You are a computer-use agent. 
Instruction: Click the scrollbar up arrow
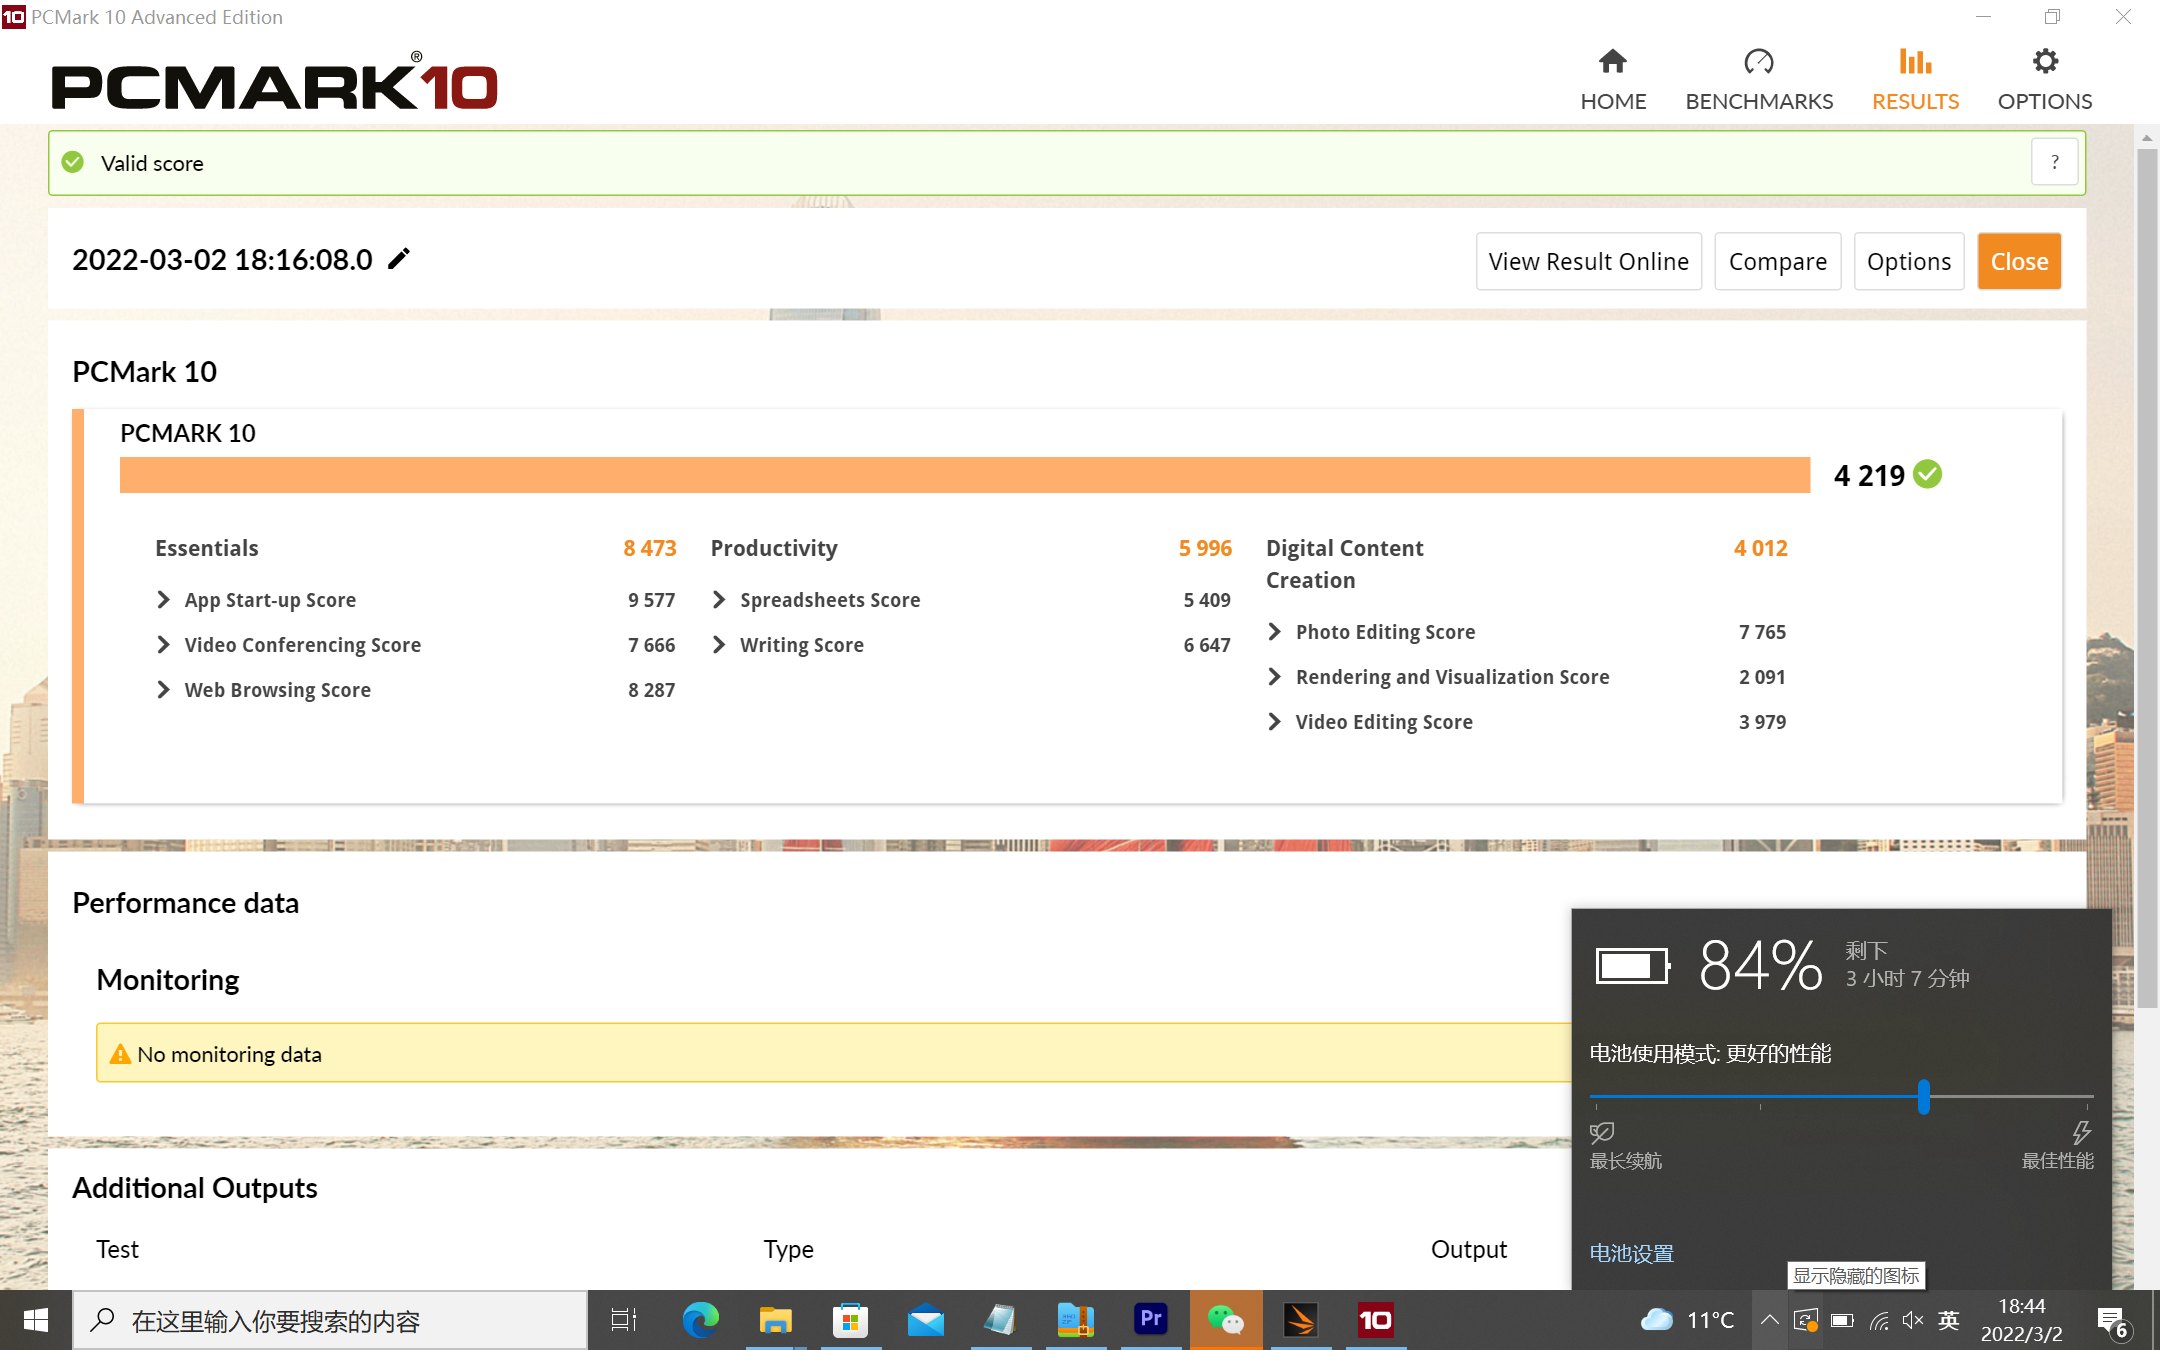[2146, 138]
